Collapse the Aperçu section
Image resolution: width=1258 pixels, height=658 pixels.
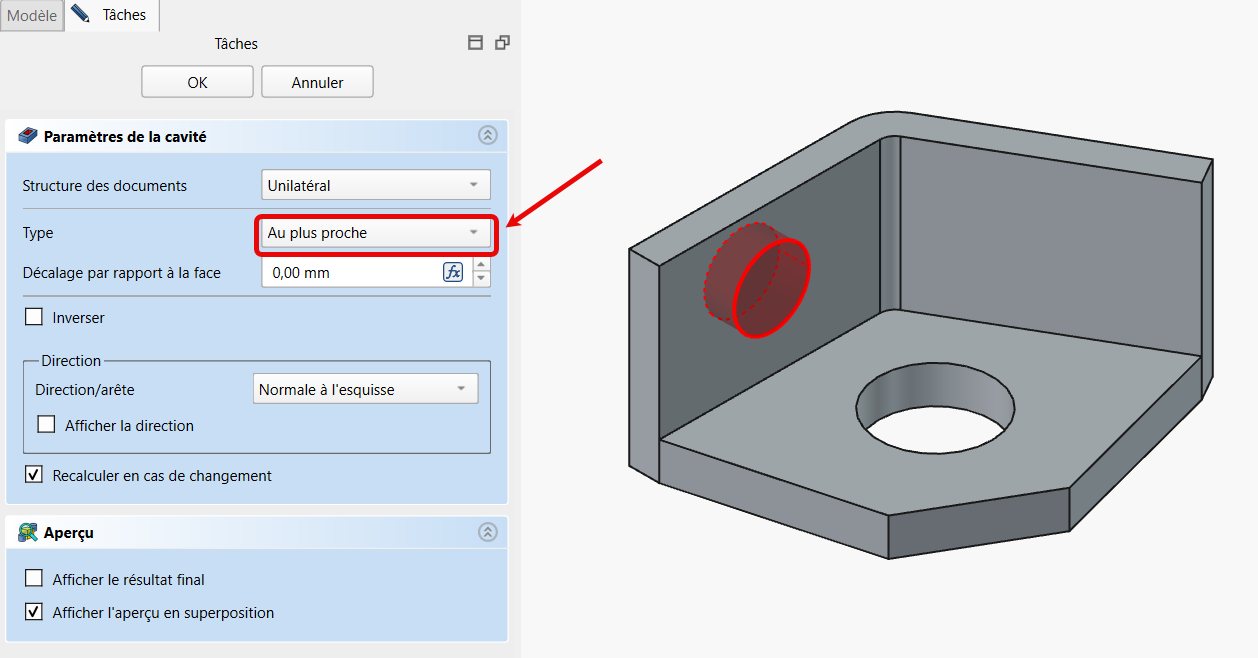[487, 532]
